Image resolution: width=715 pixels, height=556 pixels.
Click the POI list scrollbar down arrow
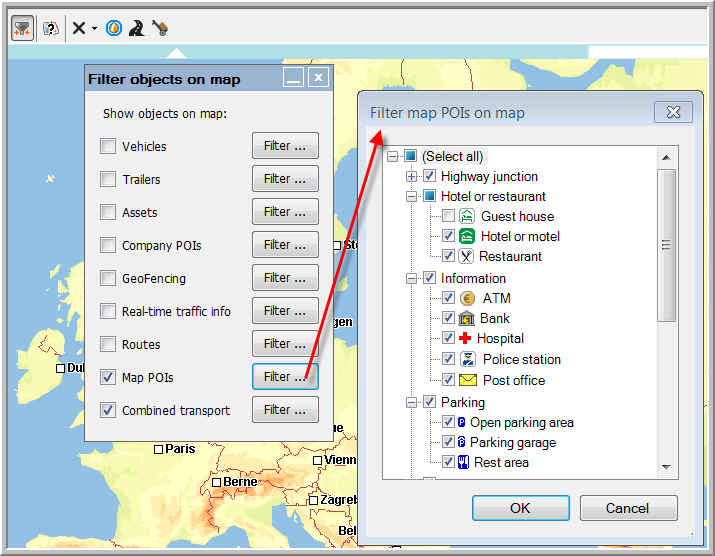pyautogui.click(x=666, y=467)
